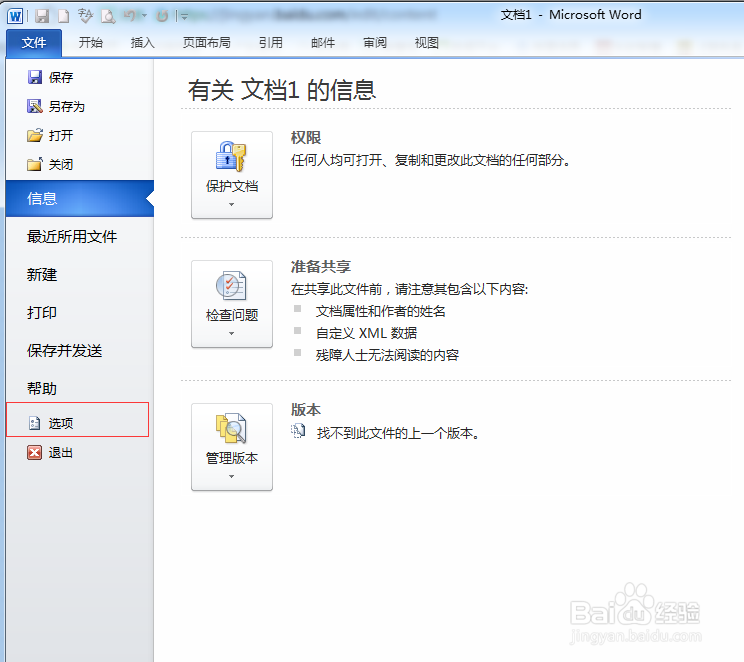Select 信息 (Info) in the File sidebar
The width and height of the screenshot is (744, 662).
pyautogui.click(x=80, y=198)
